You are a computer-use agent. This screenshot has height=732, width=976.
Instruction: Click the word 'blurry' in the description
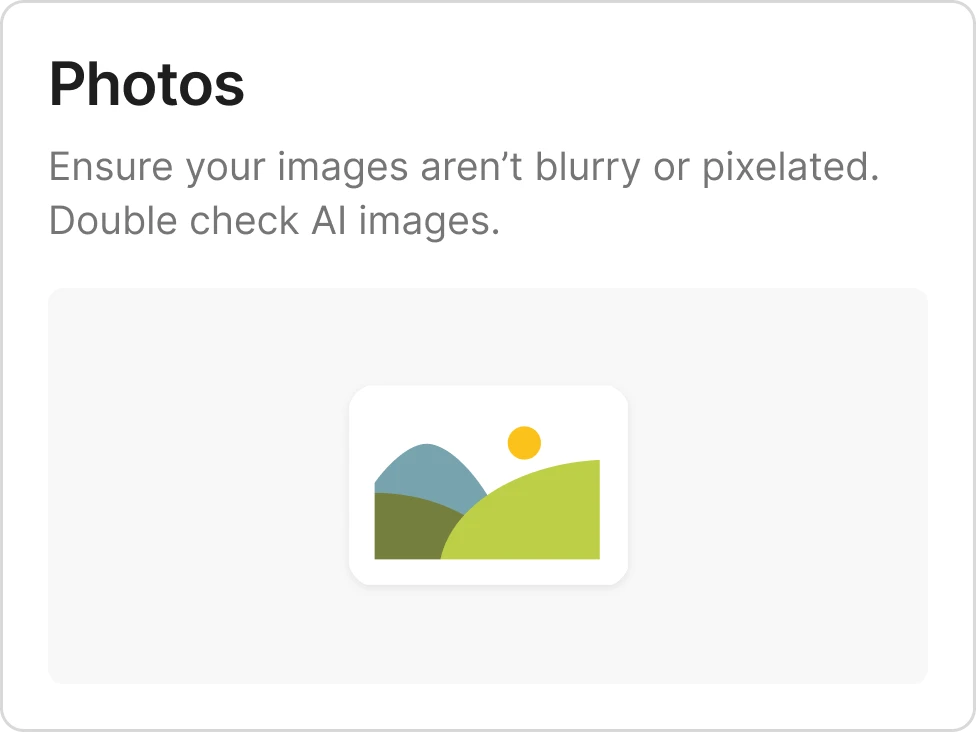[588, 167]
